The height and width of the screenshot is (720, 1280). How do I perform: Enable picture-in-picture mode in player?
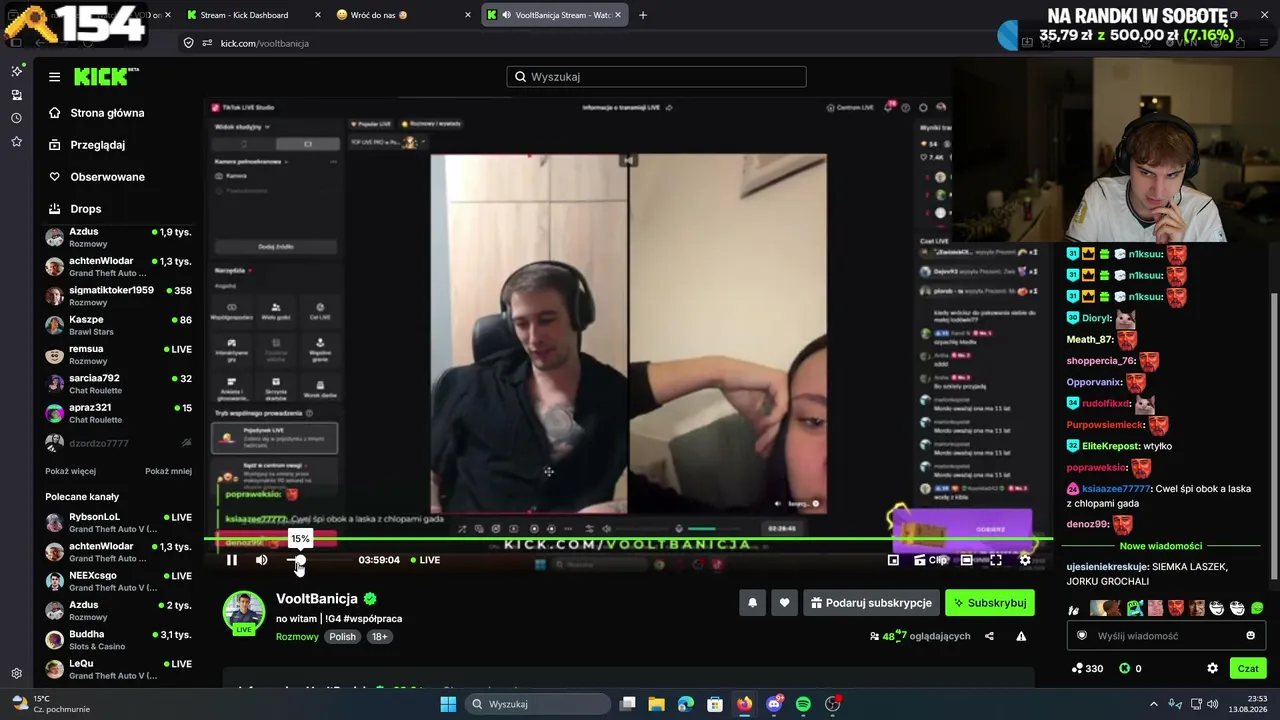pyautogui.click(x=893, y=560)
